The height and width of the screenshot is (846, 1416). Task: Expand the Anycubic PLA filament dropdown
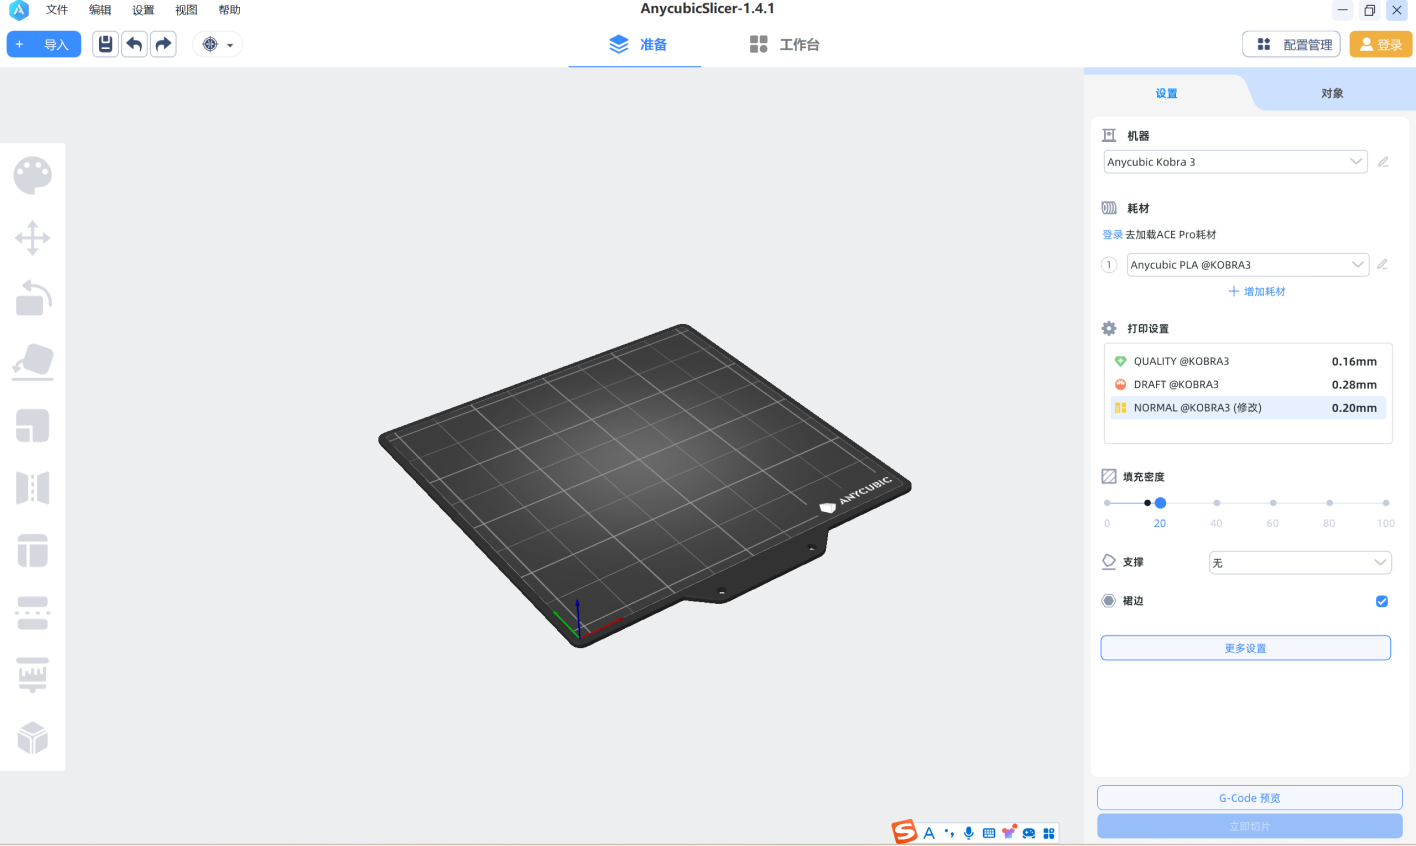coord(1247,265)
